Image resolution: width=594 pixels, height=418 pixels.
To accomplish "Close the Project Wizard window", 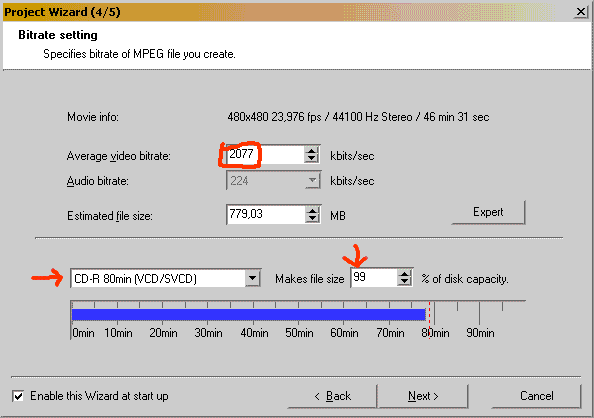I will coord(581,12).
